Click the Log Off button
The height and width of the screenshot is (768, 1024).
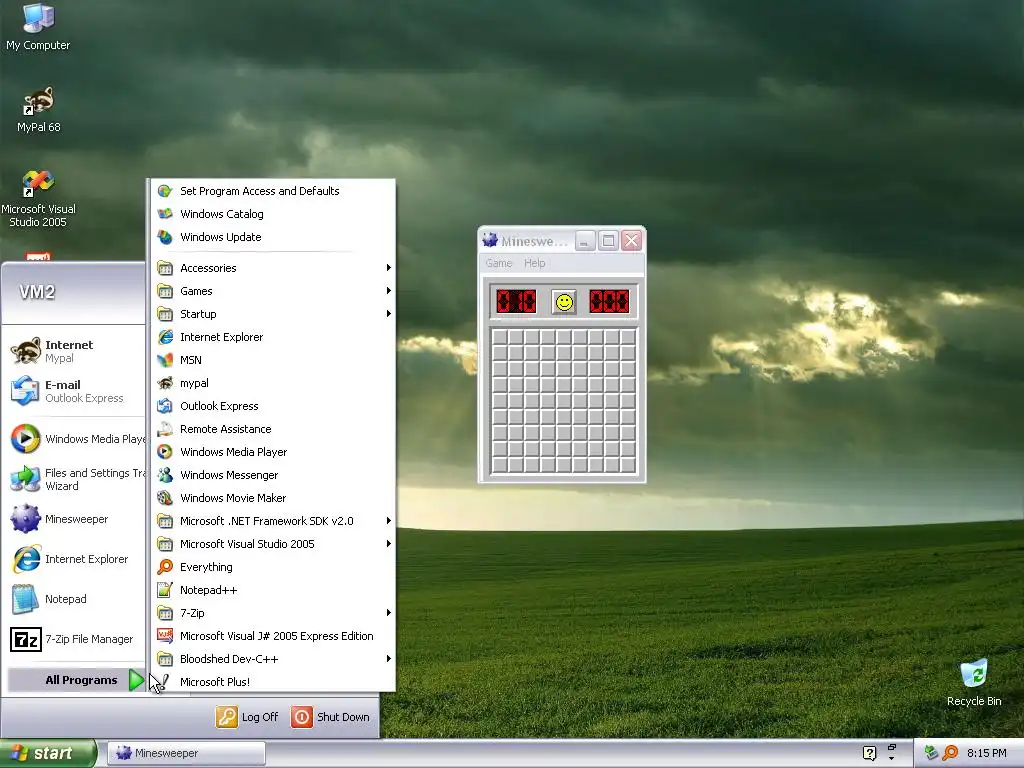(x=247, y=717)
